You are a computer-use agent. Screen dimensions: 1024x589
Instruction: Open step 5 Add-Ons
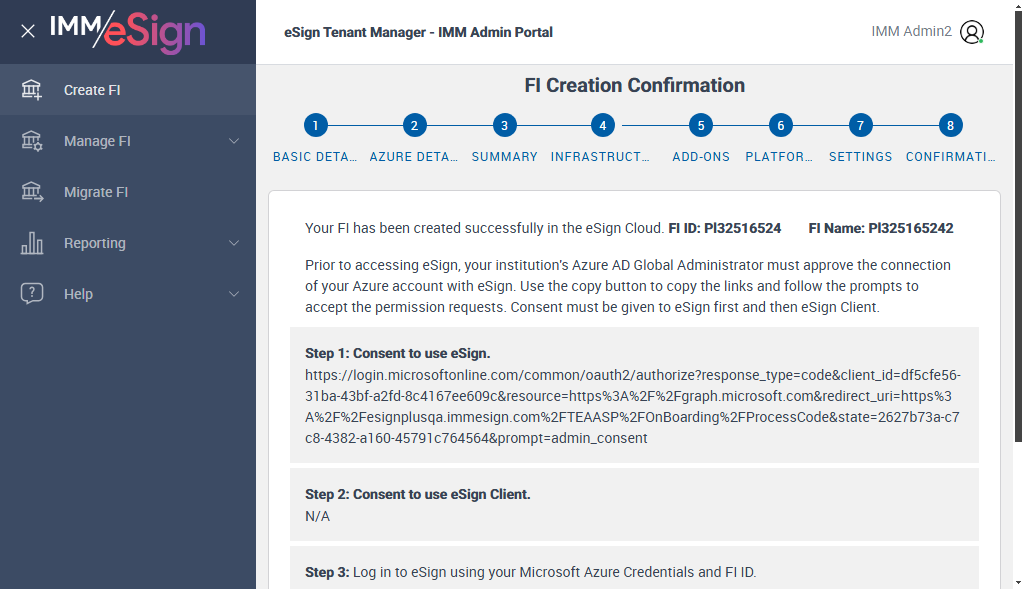(701, 126)
